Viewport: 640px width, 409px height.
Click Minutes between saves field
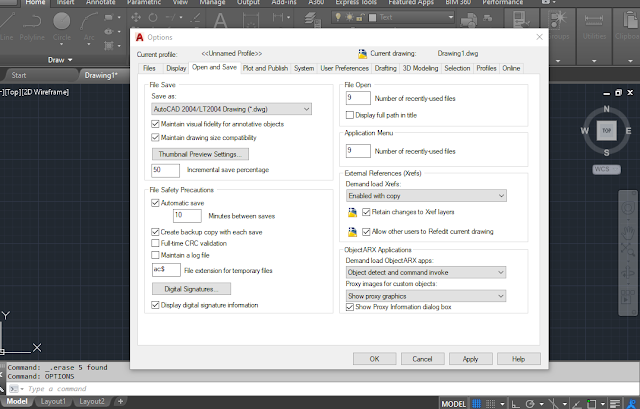tap(187, 216)
